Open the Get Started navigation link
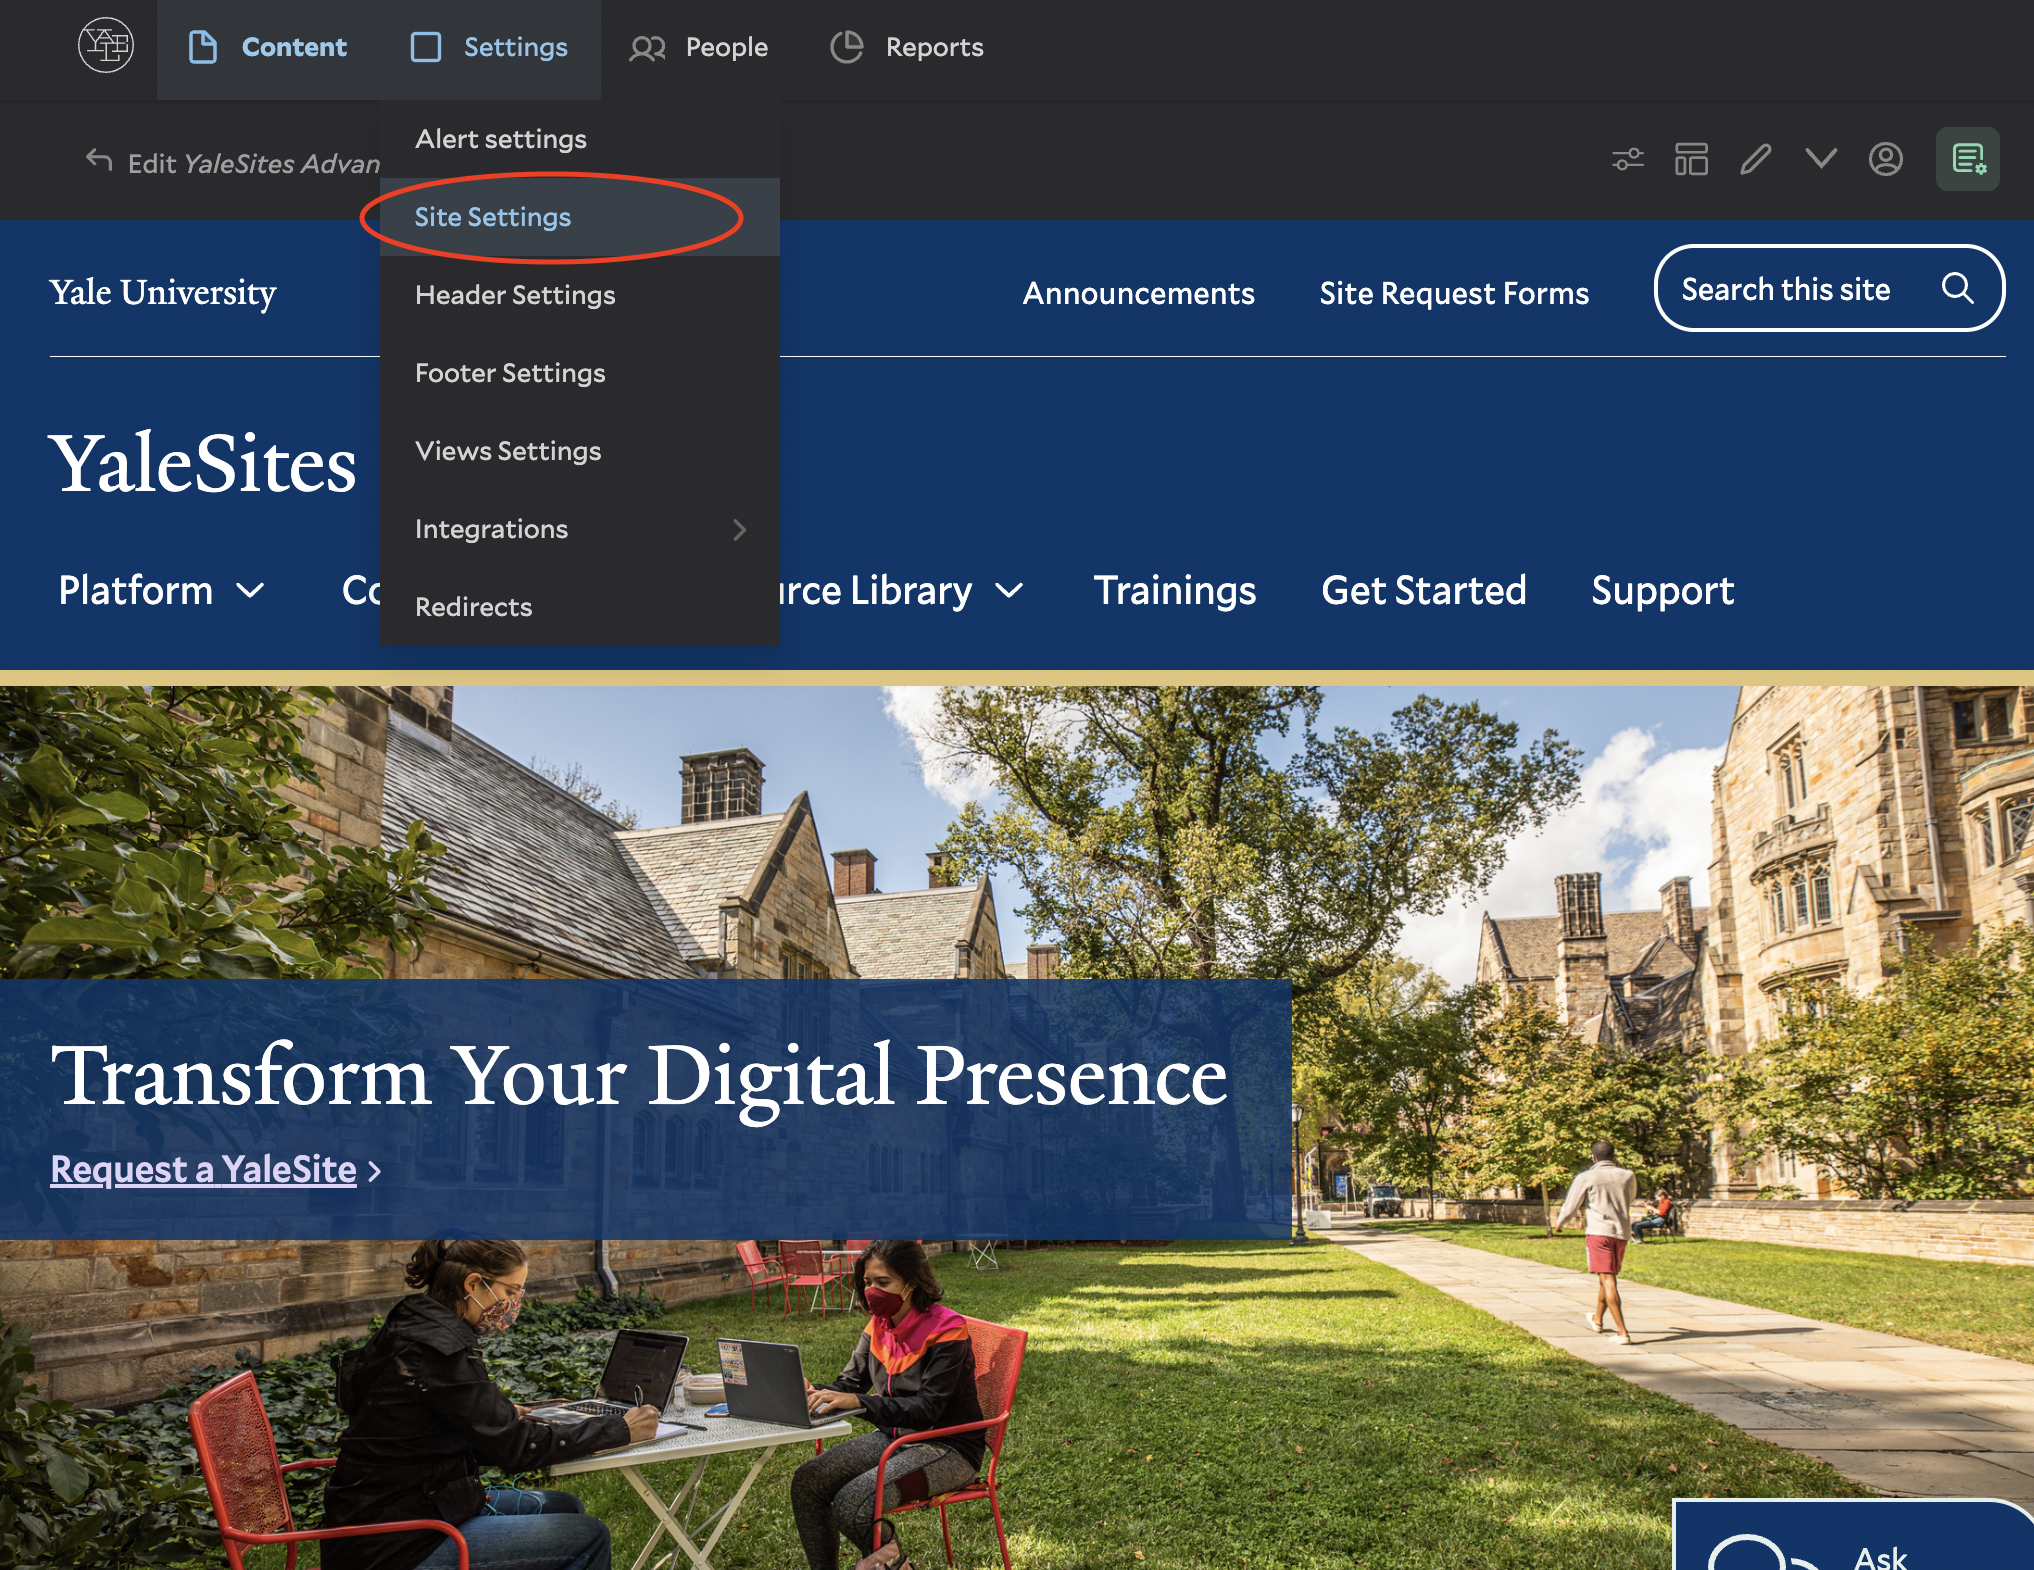This screenshot has width=2034, height=1570. [1424, 590]
